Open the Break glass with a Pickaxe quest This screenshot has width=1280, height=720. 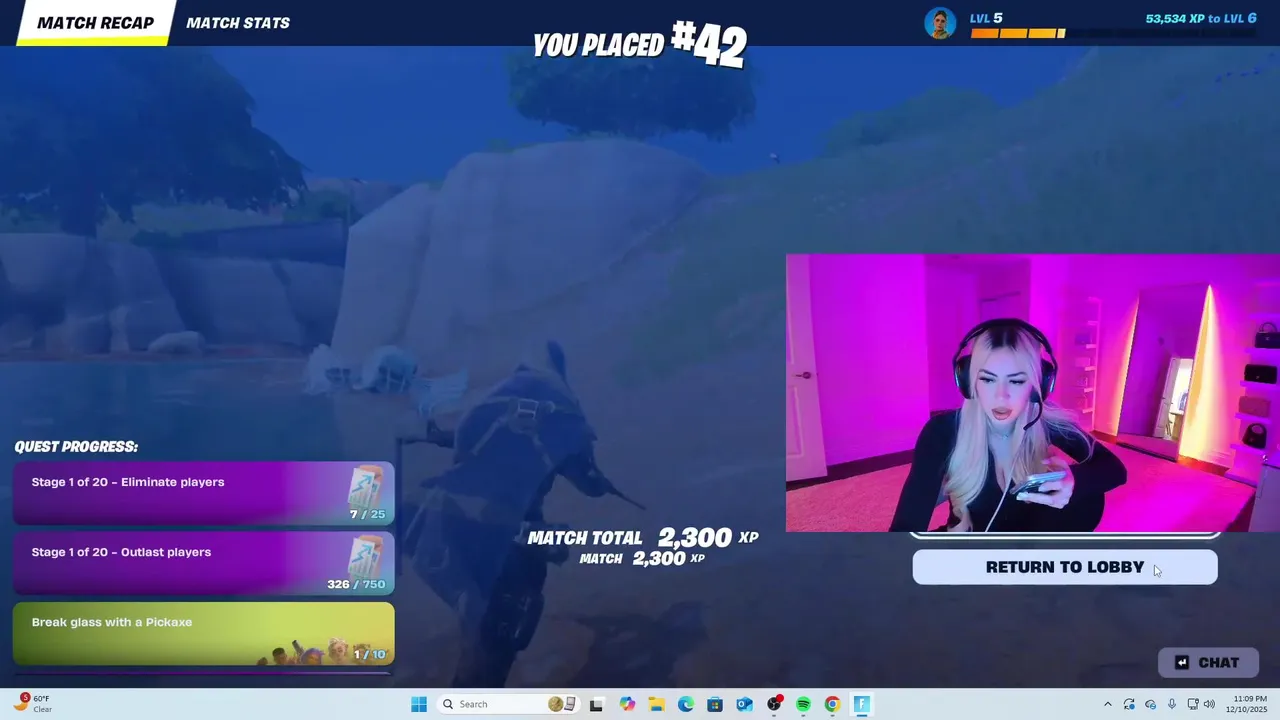click(x=204, y=633)
